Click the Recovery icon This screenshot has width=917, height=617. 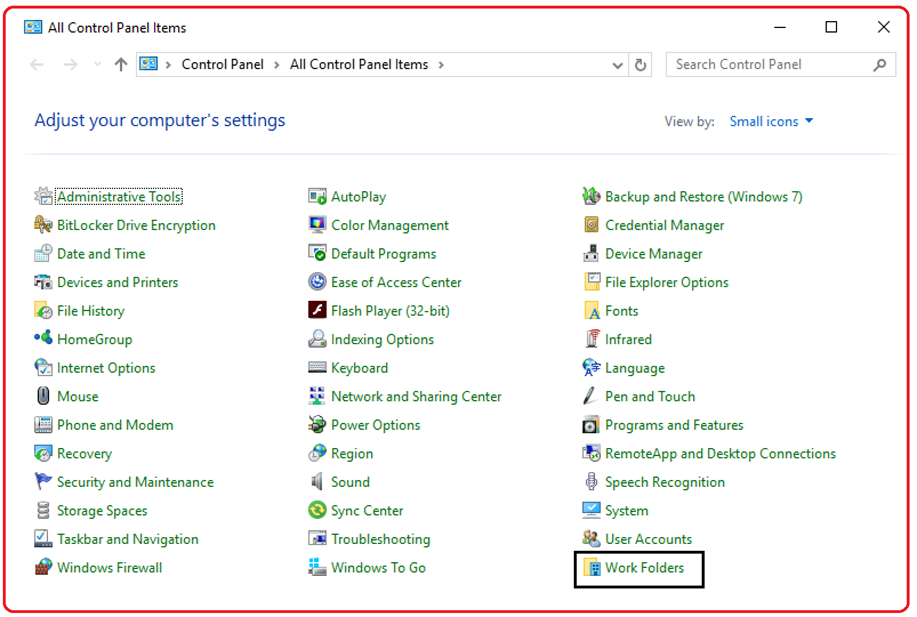tap(43, 454)
